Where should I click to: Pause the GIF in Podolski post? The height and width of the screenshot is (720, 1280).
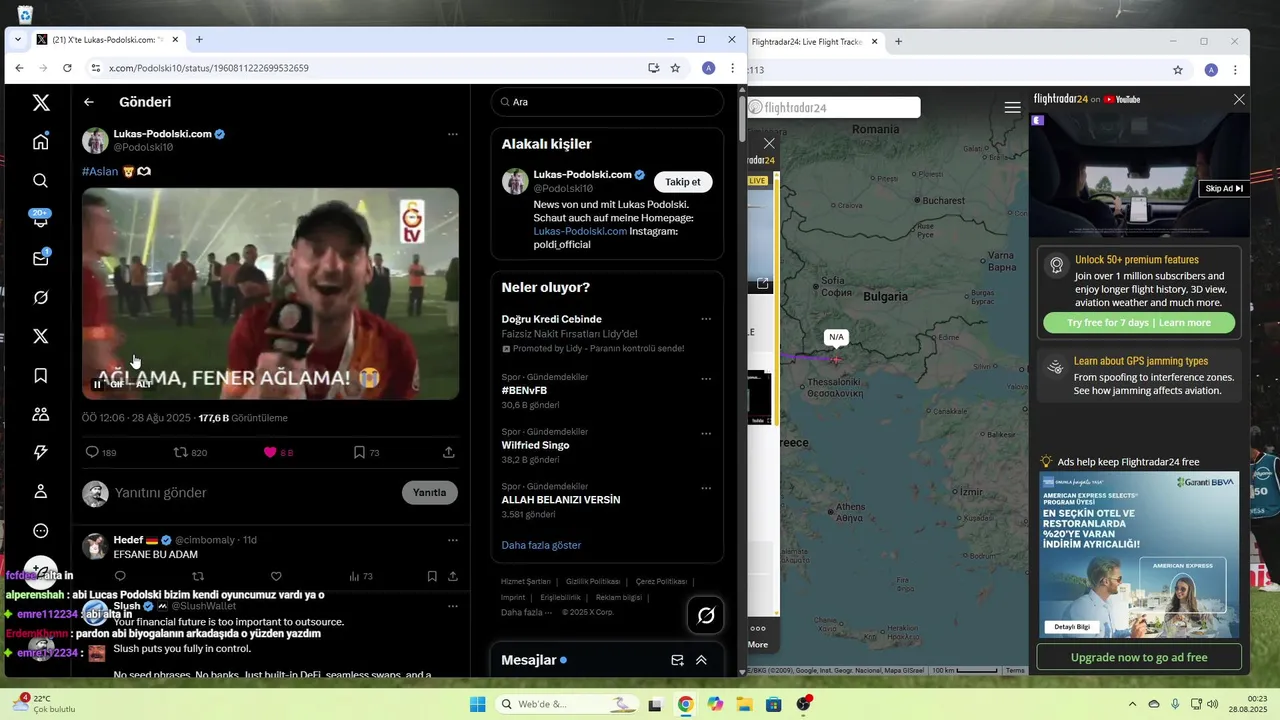tap(98, 384)
